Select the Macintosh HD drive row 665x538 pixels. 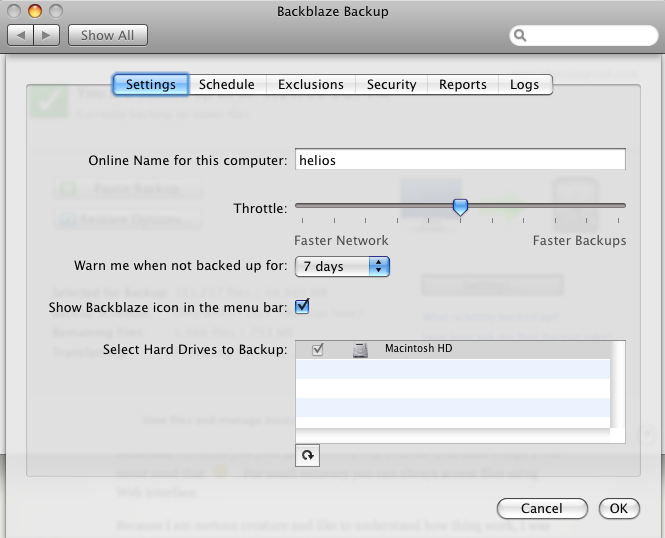pos(453,350)
